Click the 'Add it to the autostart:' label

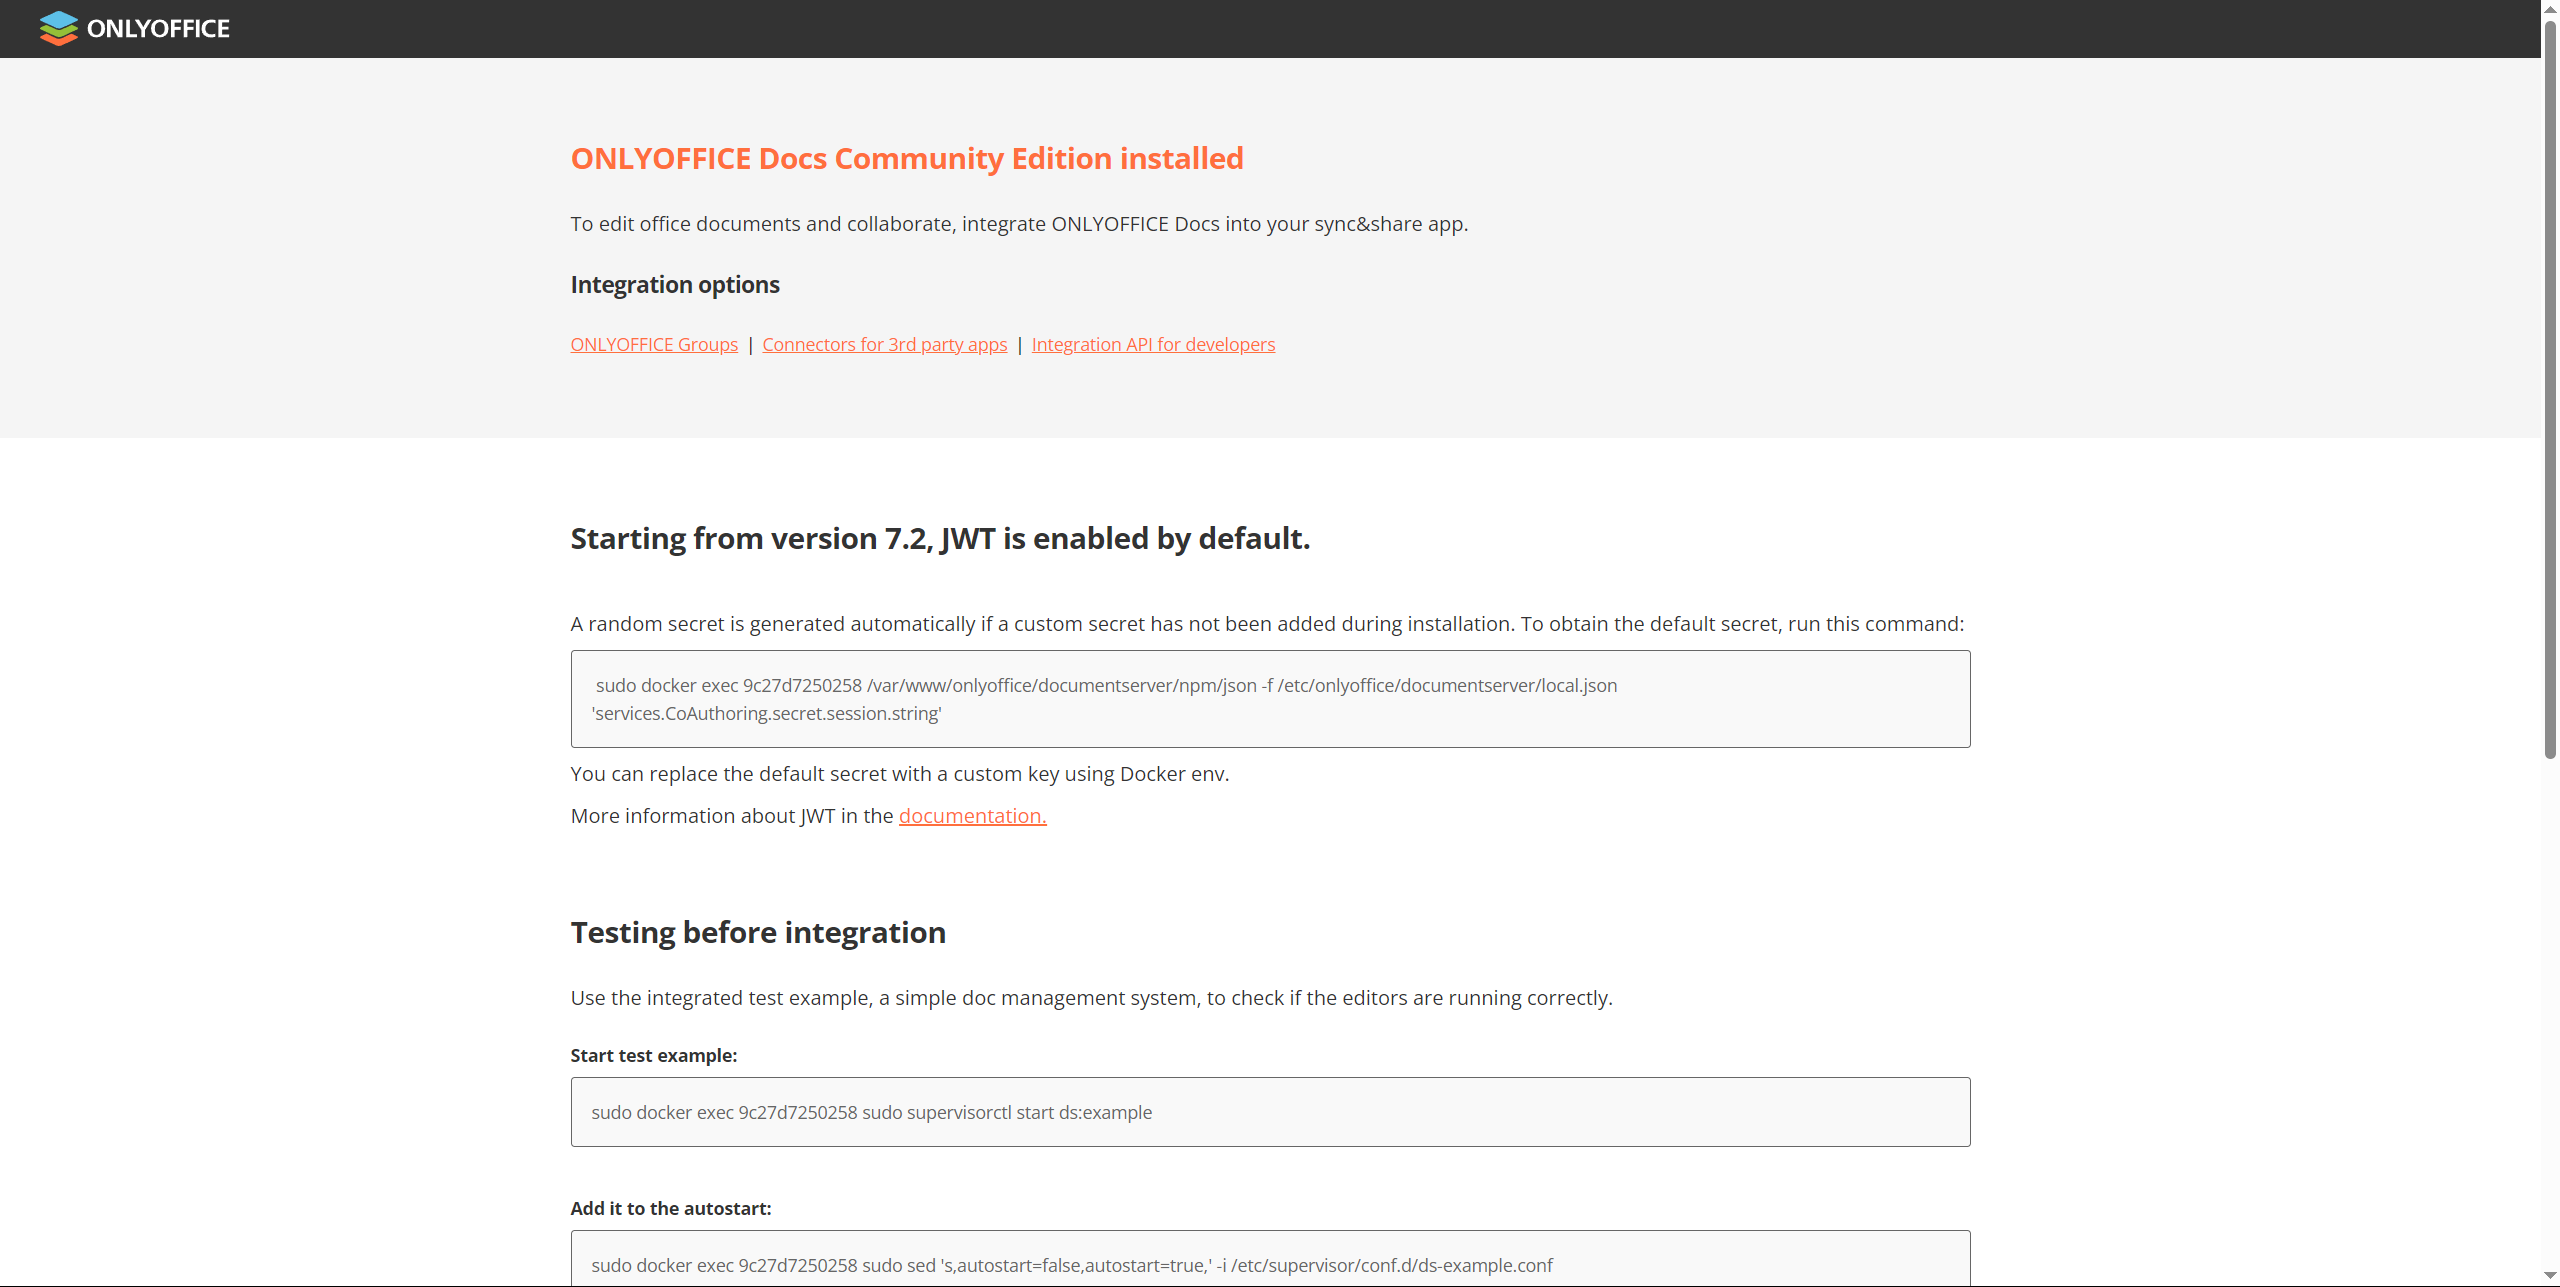[670, 1209]
